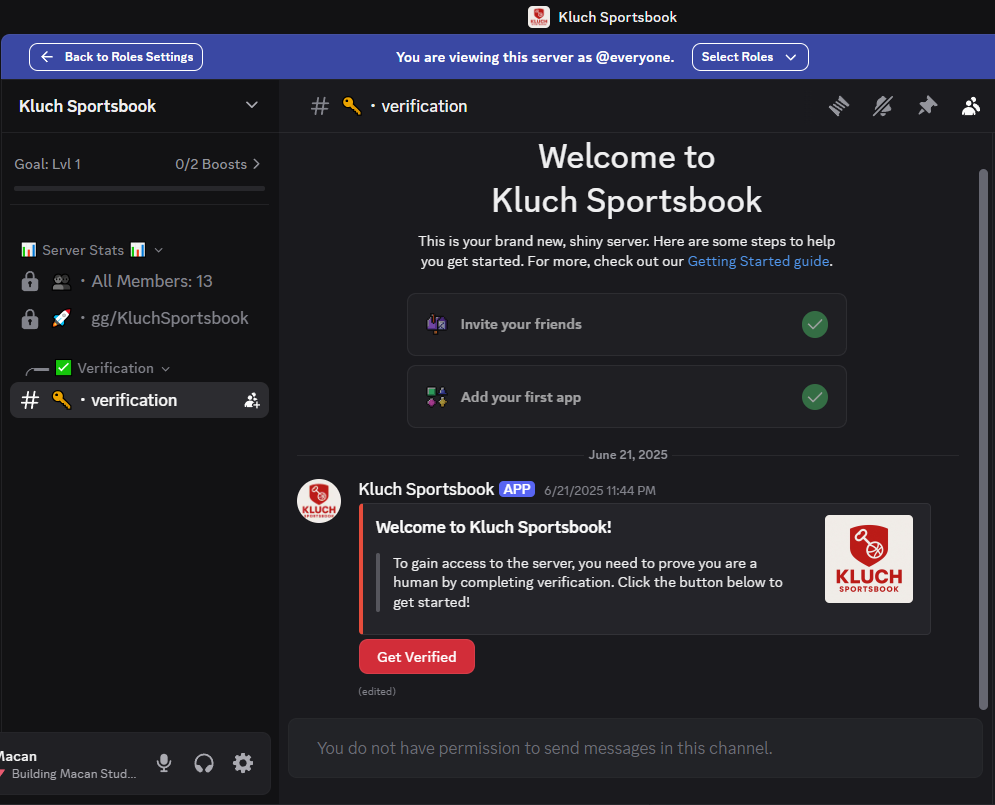This screenshot has width=995, height=805.
Task: Click the "Welcome to Kluch Sportsbook!" embed title
Action: tap(494, 527)
